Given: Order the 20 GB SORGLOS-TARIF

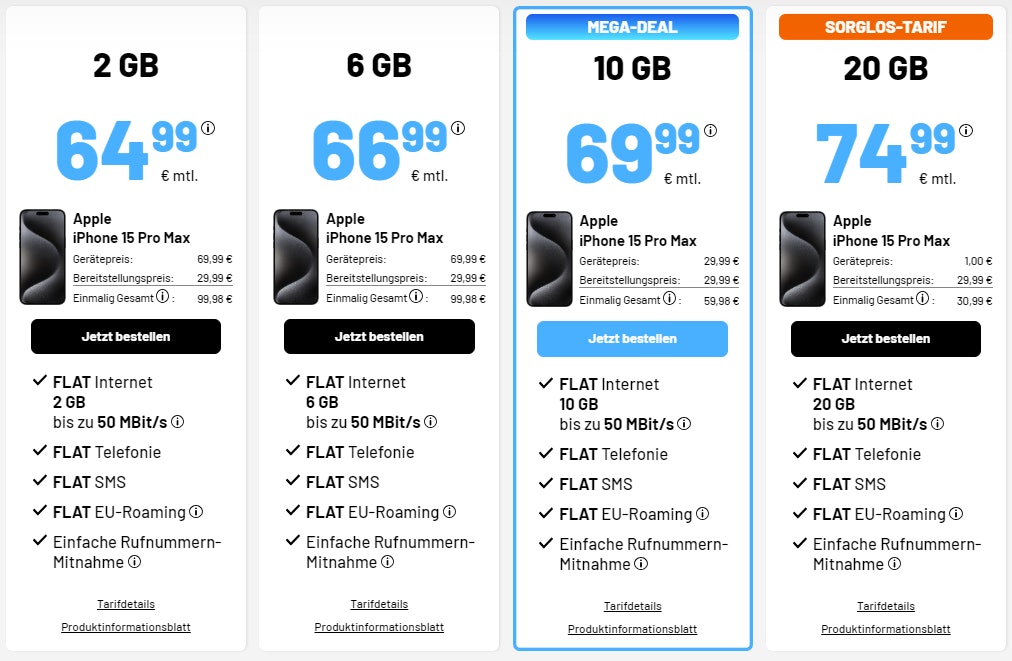Looking at the screenshot, I should 885,339.
